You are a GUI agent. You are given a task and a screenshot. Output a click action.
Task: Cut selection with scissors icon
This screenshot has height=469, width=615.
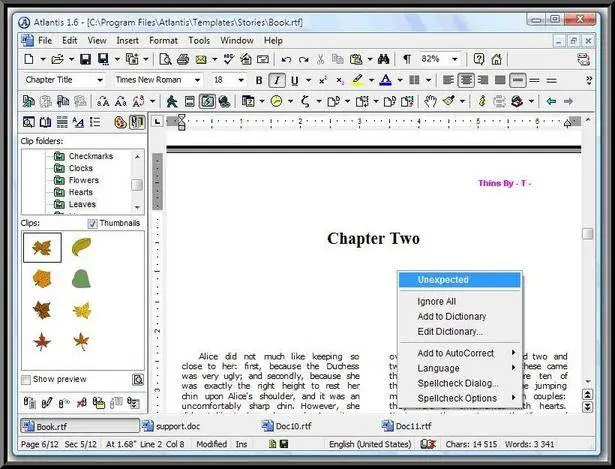pyautogui.click(x=320, y=59)
